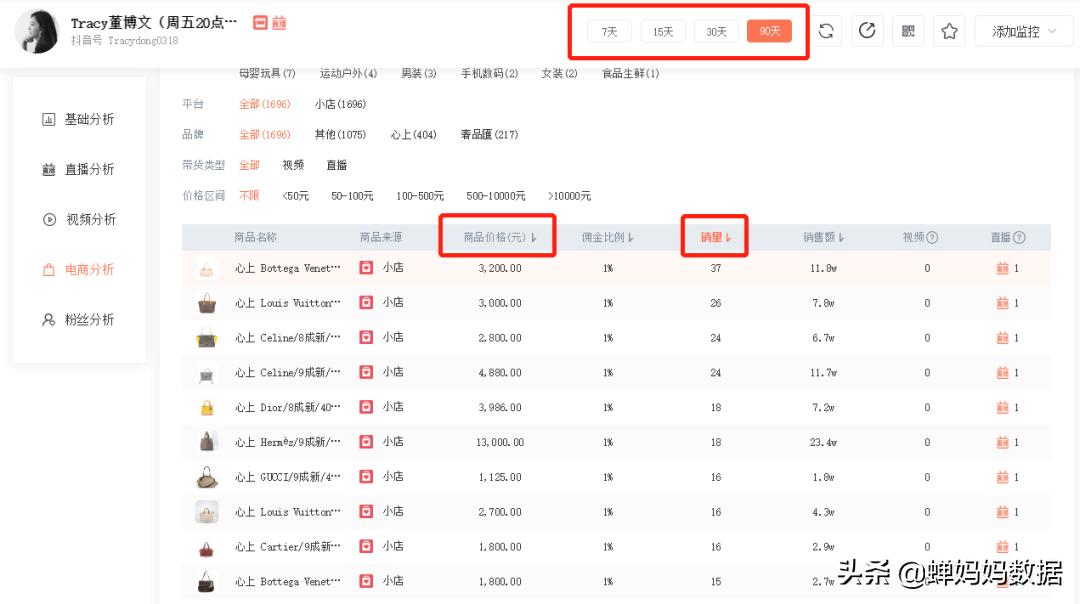The width and height of the screenshot is (1080, 604).
Task: Filter category by 食品生鲜(1)
Action: 630,73
